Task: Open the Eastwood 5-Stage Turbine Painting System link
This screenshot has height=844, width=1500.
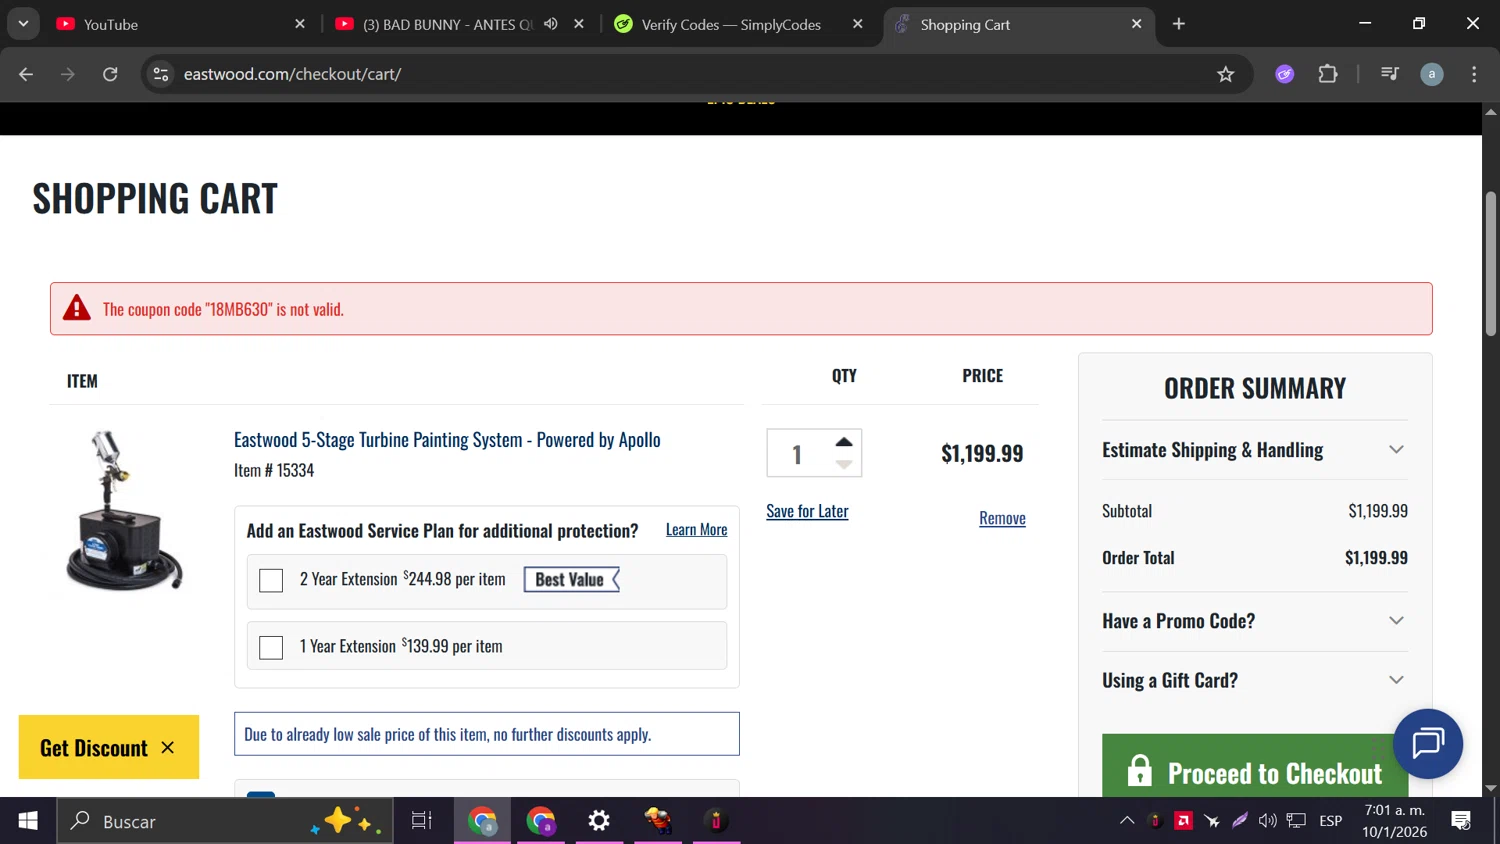Action: tap(447, 440)
